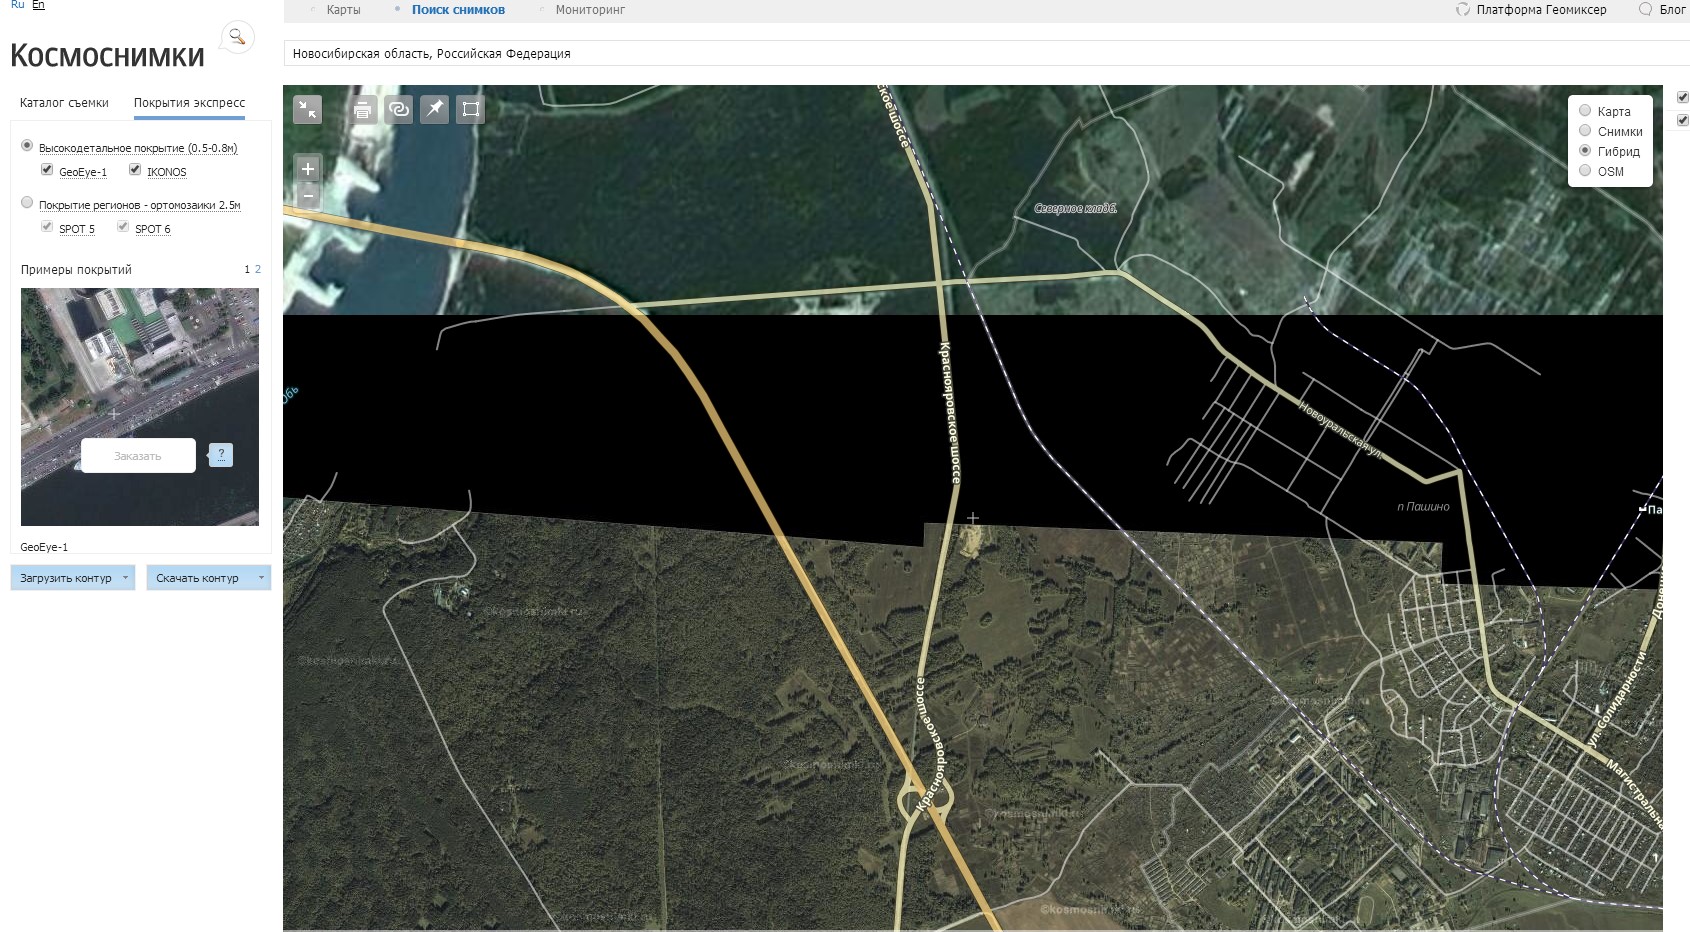1690x932 pixels.
Task: Zoom out the map with the minus button
Action: point(308,196)
